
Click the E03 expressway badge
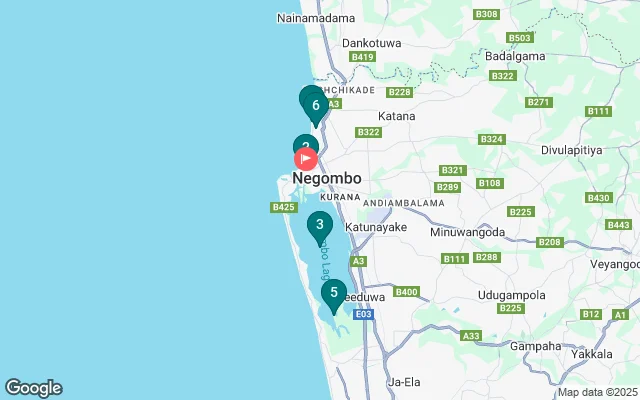coord(363,314)
